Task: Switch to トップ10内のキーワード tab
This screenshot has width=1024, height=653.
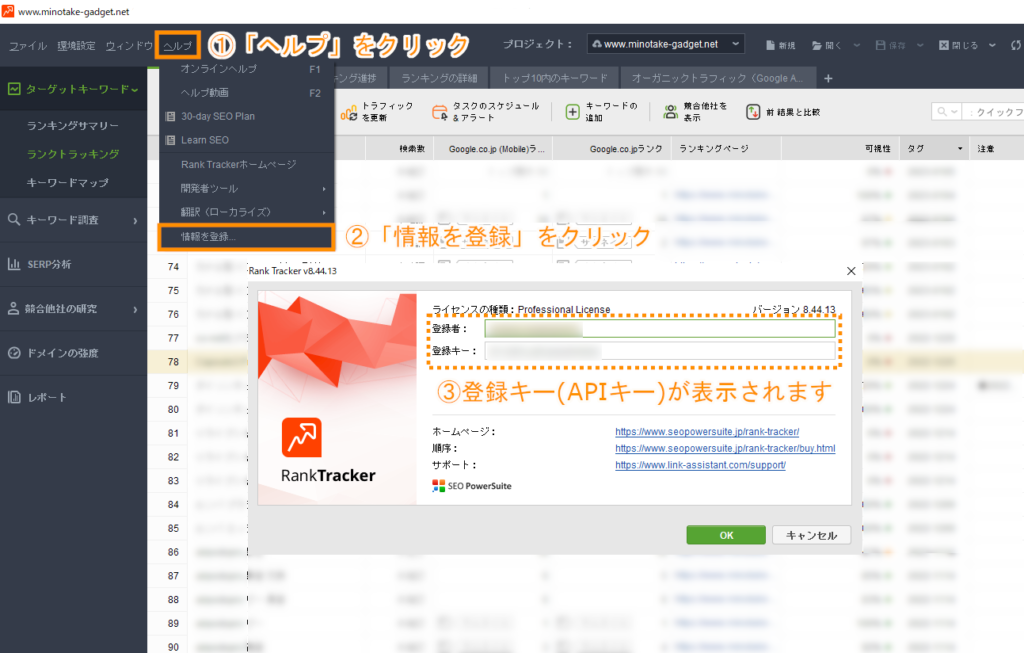Action: click(x=554, y=78)
